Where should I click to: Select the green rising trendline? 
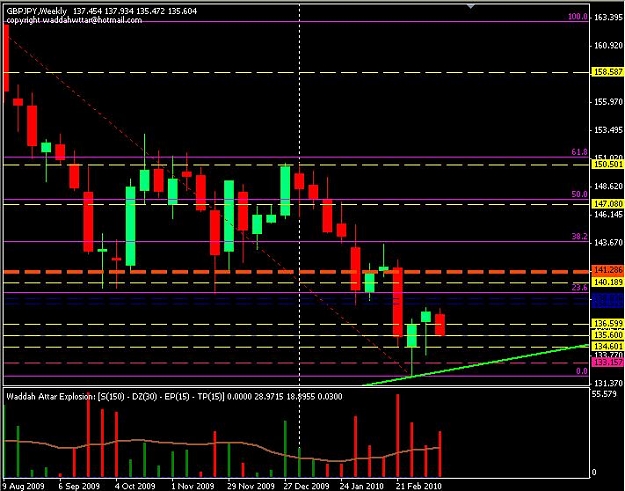[x=476, y=365]
